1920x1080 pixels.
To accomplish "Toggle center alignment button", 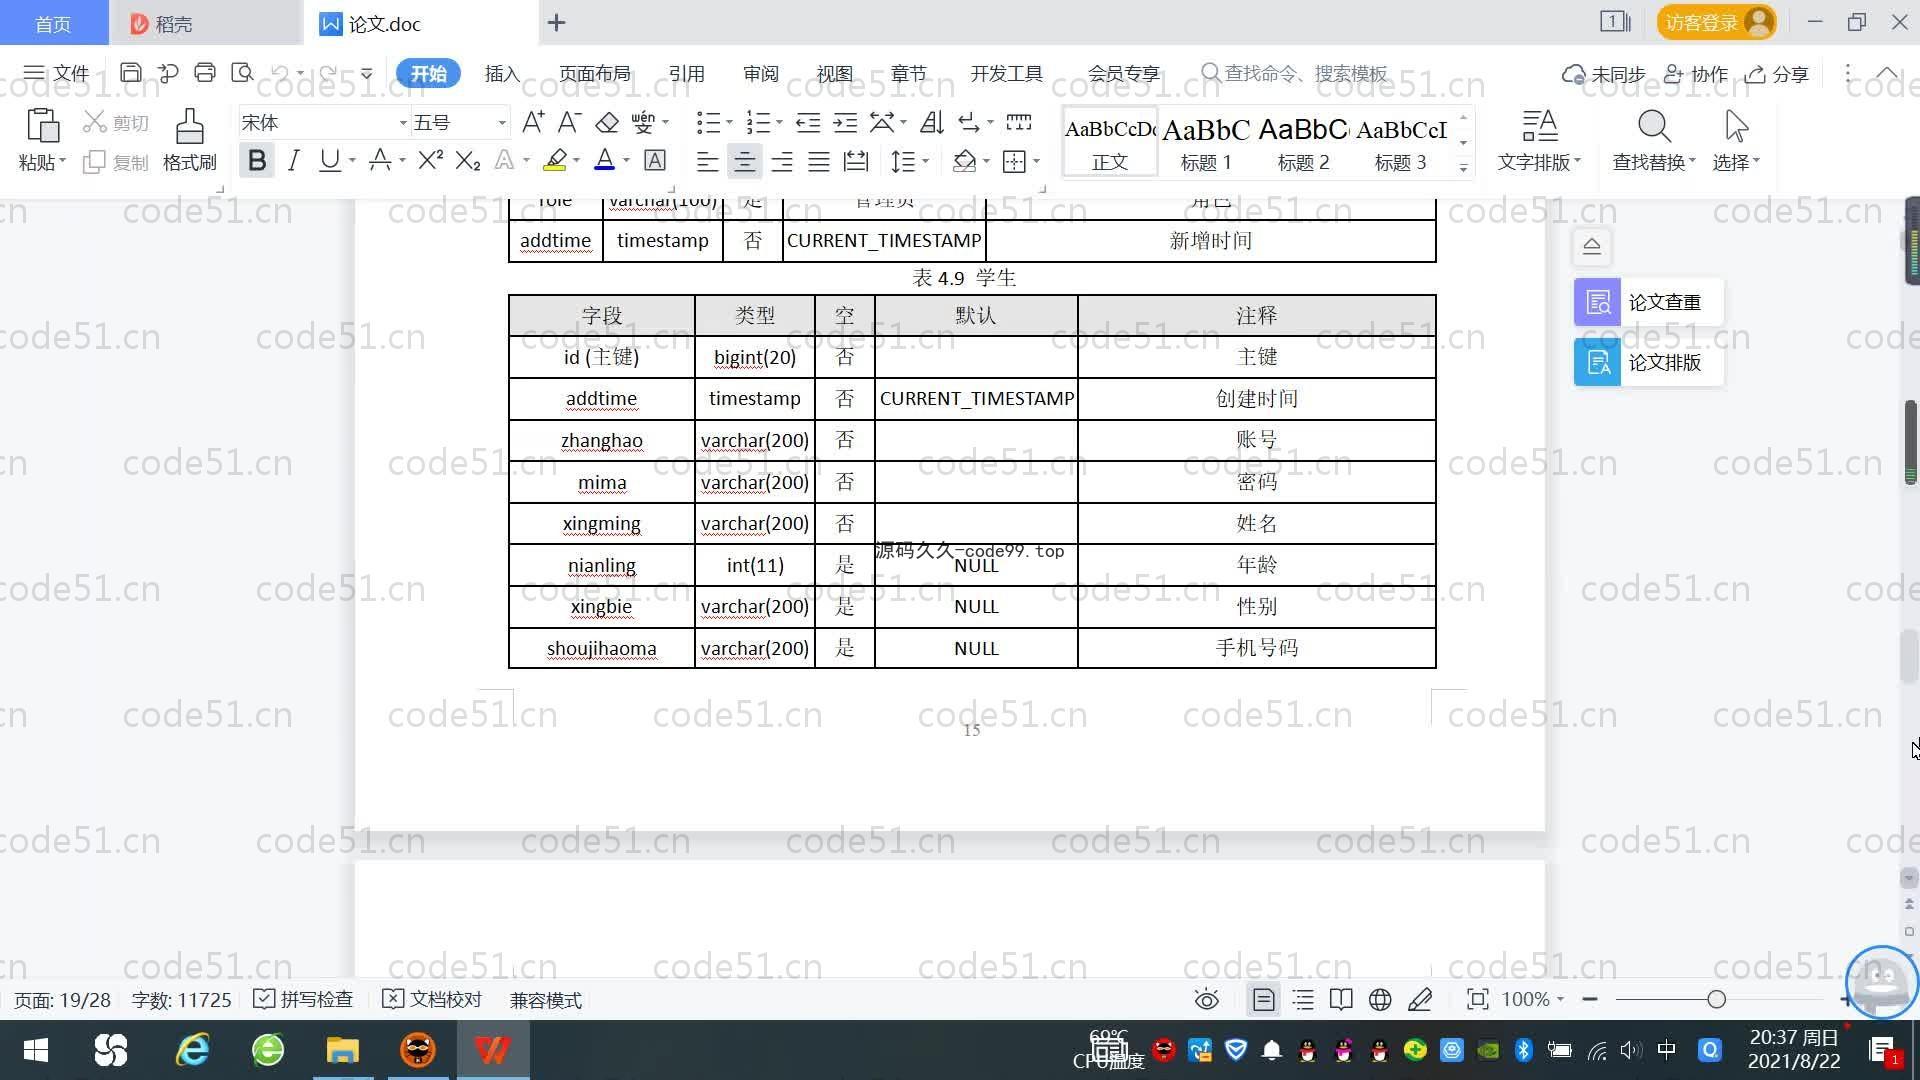I will pos(744,161).
